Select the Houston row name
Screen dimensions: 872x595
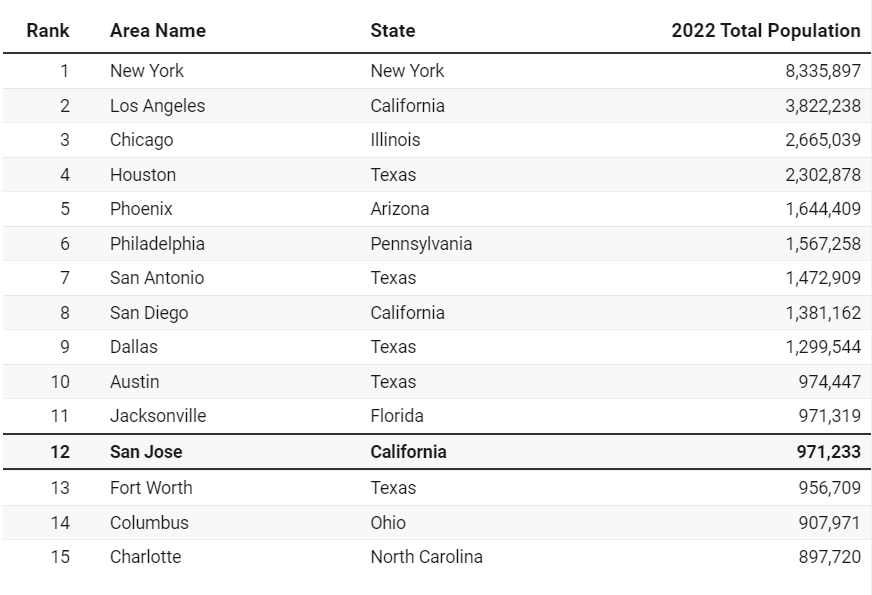tap(143, 175)
